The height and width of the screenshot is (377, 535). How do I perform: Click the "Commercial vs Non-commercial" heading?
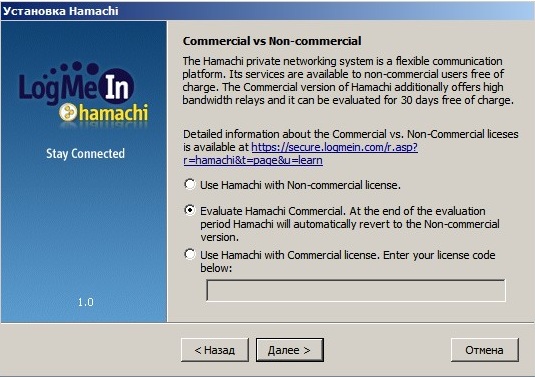272,41
